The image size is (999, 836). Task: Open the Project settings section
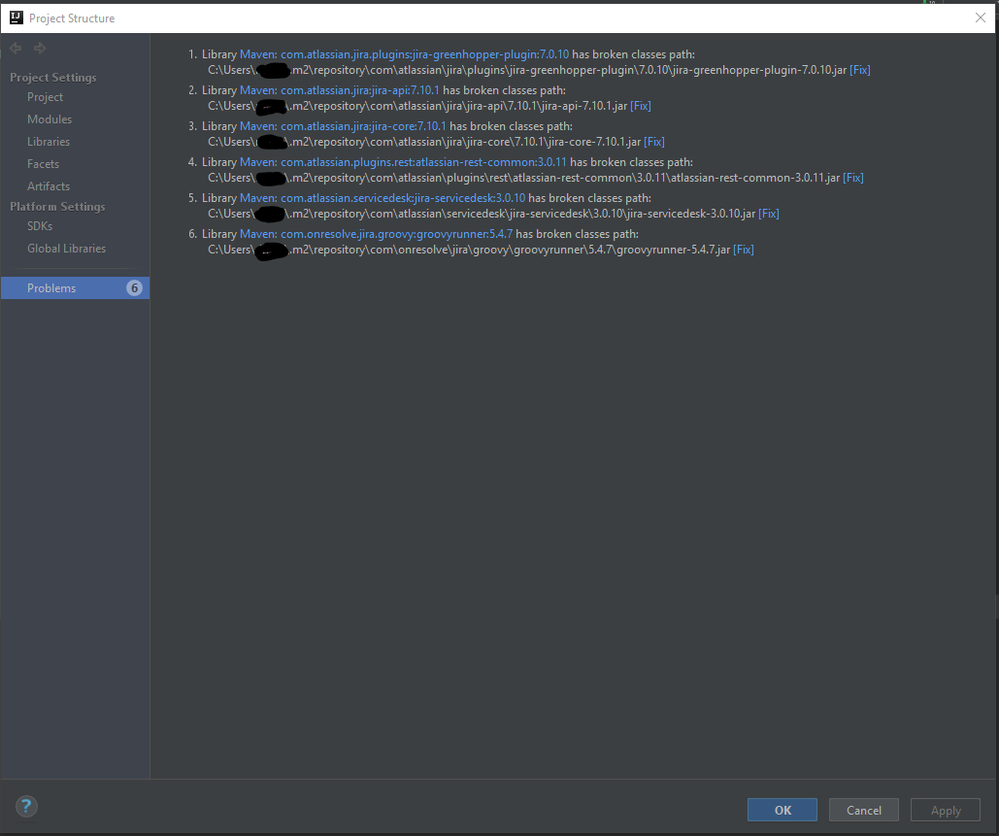(45, 97)
